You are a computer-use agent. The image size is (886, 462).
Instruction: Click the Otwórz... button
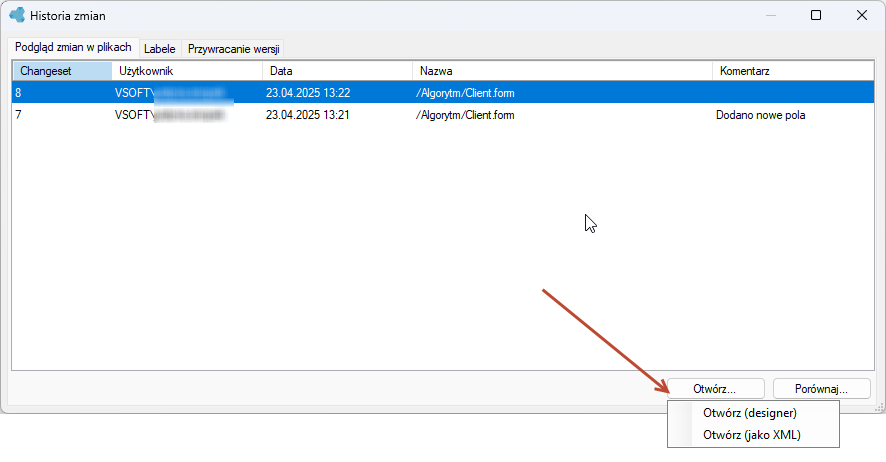tap(715, 389)
